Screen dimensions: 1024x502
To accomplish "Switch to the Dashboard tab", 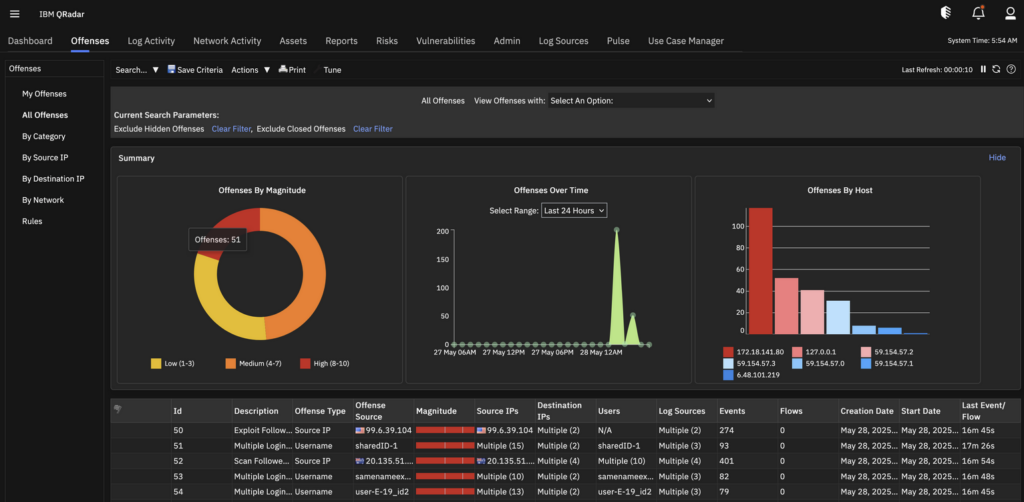I will 30,40.
